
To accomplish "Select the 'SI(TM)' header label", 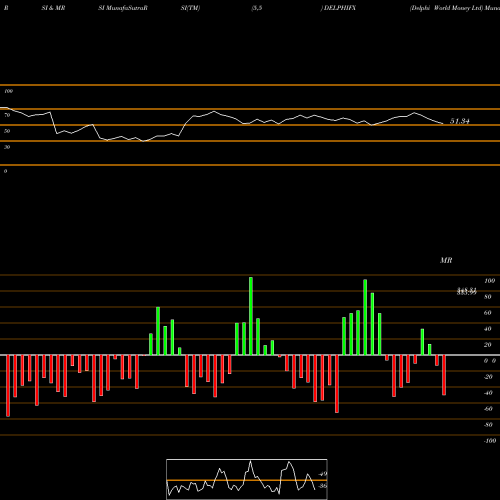I will pyautogui.click(x=190, y=8).
